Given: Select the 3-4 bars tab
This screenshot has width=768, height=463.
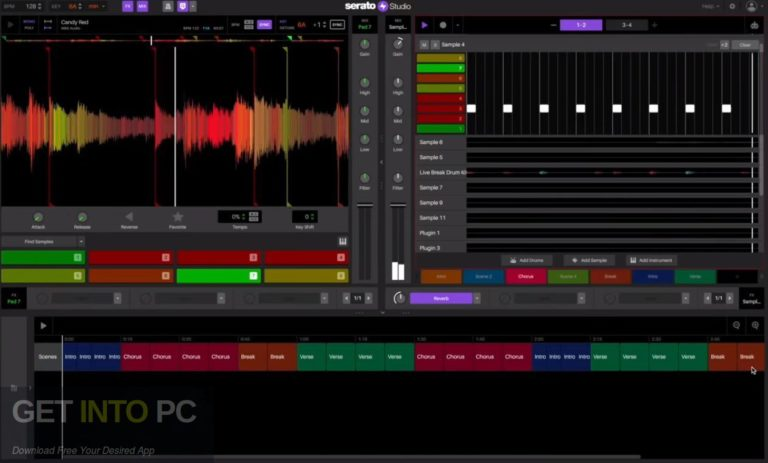Looking at the screenshot, I should click(x=627, y=25).
